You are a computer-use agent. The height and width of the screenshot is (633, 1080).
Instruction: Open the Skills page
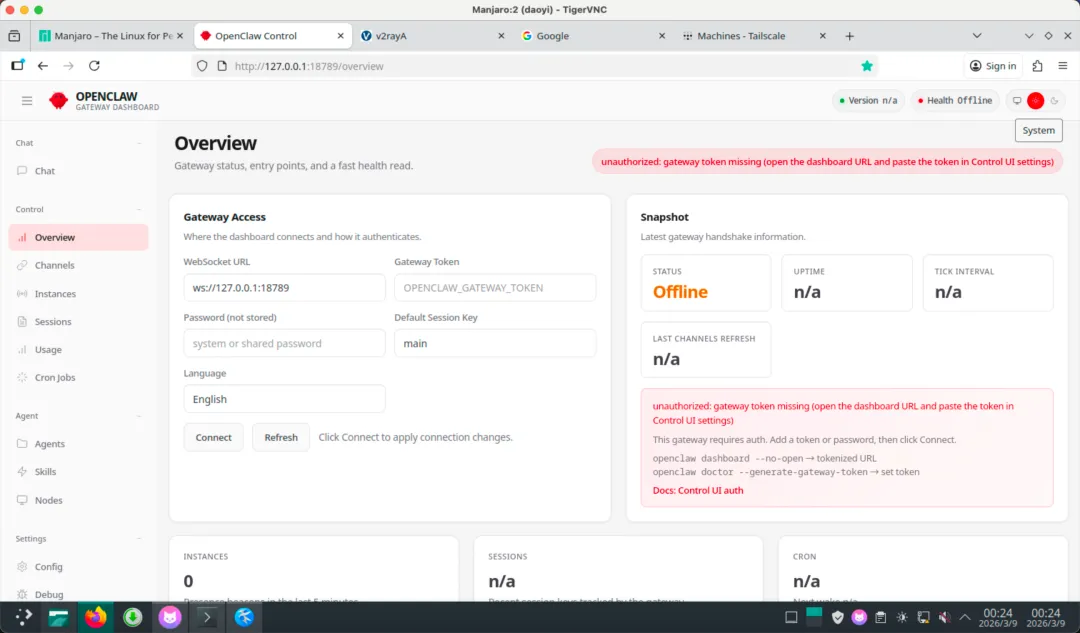point(79,472)
